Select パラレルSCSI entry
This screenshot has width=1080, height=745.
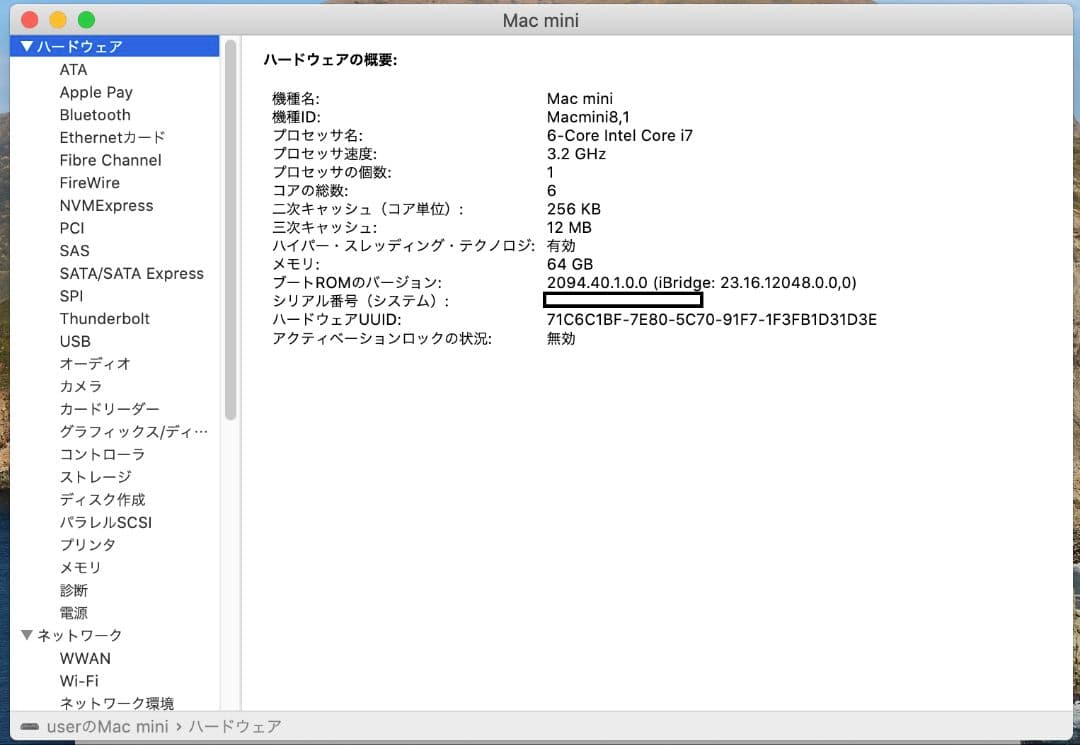click(x=105, y=523)
